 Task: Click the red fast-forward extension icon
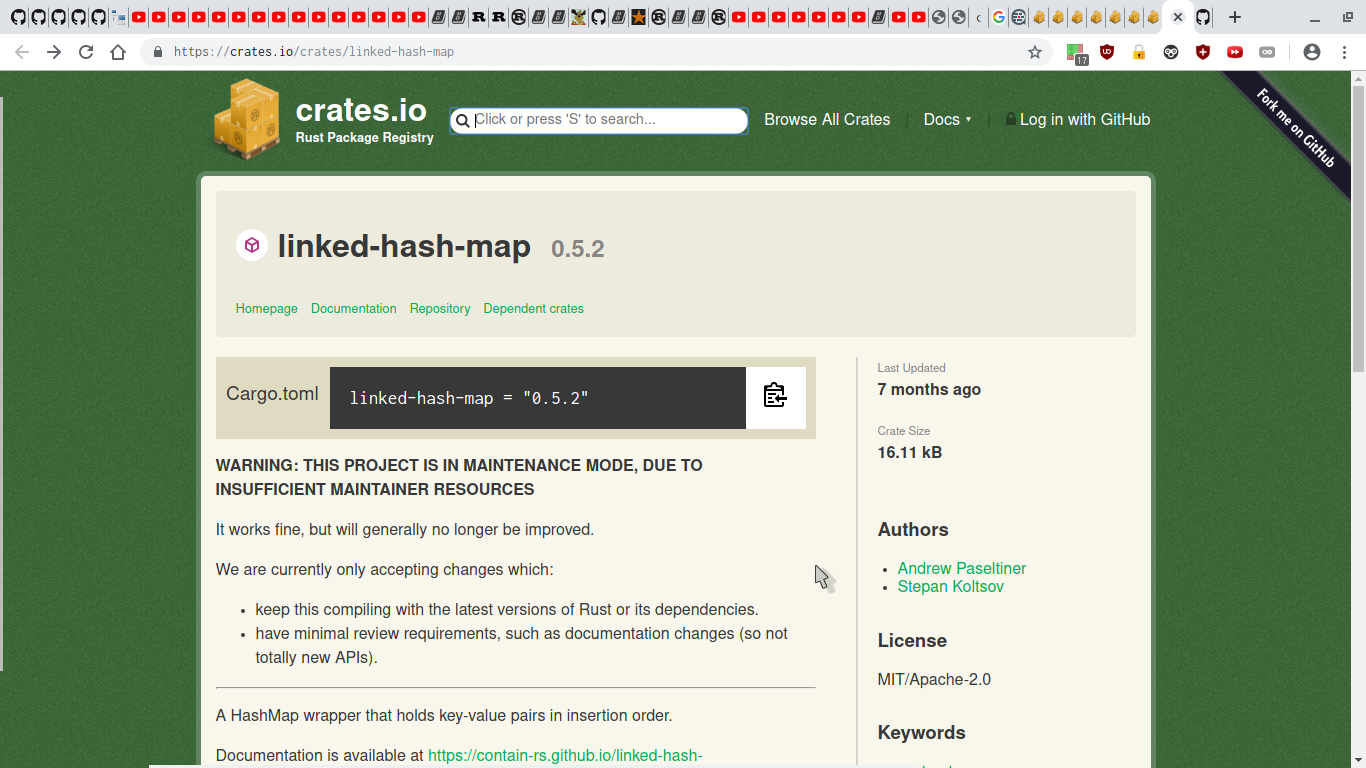point(1235,52)
